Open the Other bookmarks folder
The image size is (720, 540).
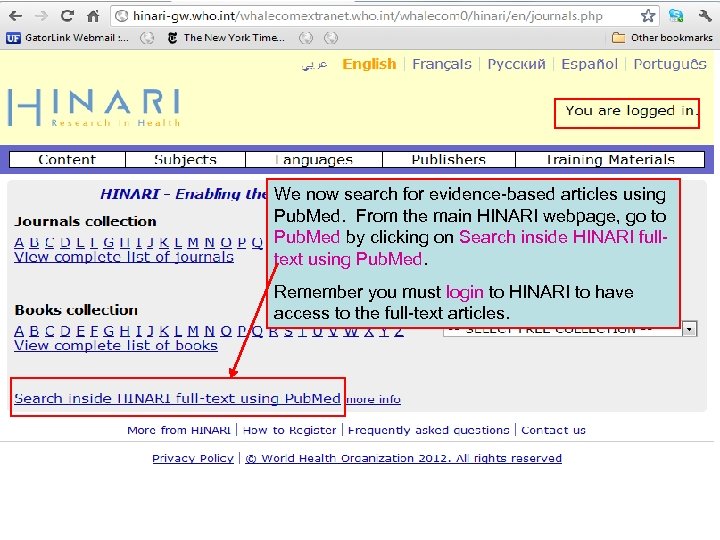(662, 38)
